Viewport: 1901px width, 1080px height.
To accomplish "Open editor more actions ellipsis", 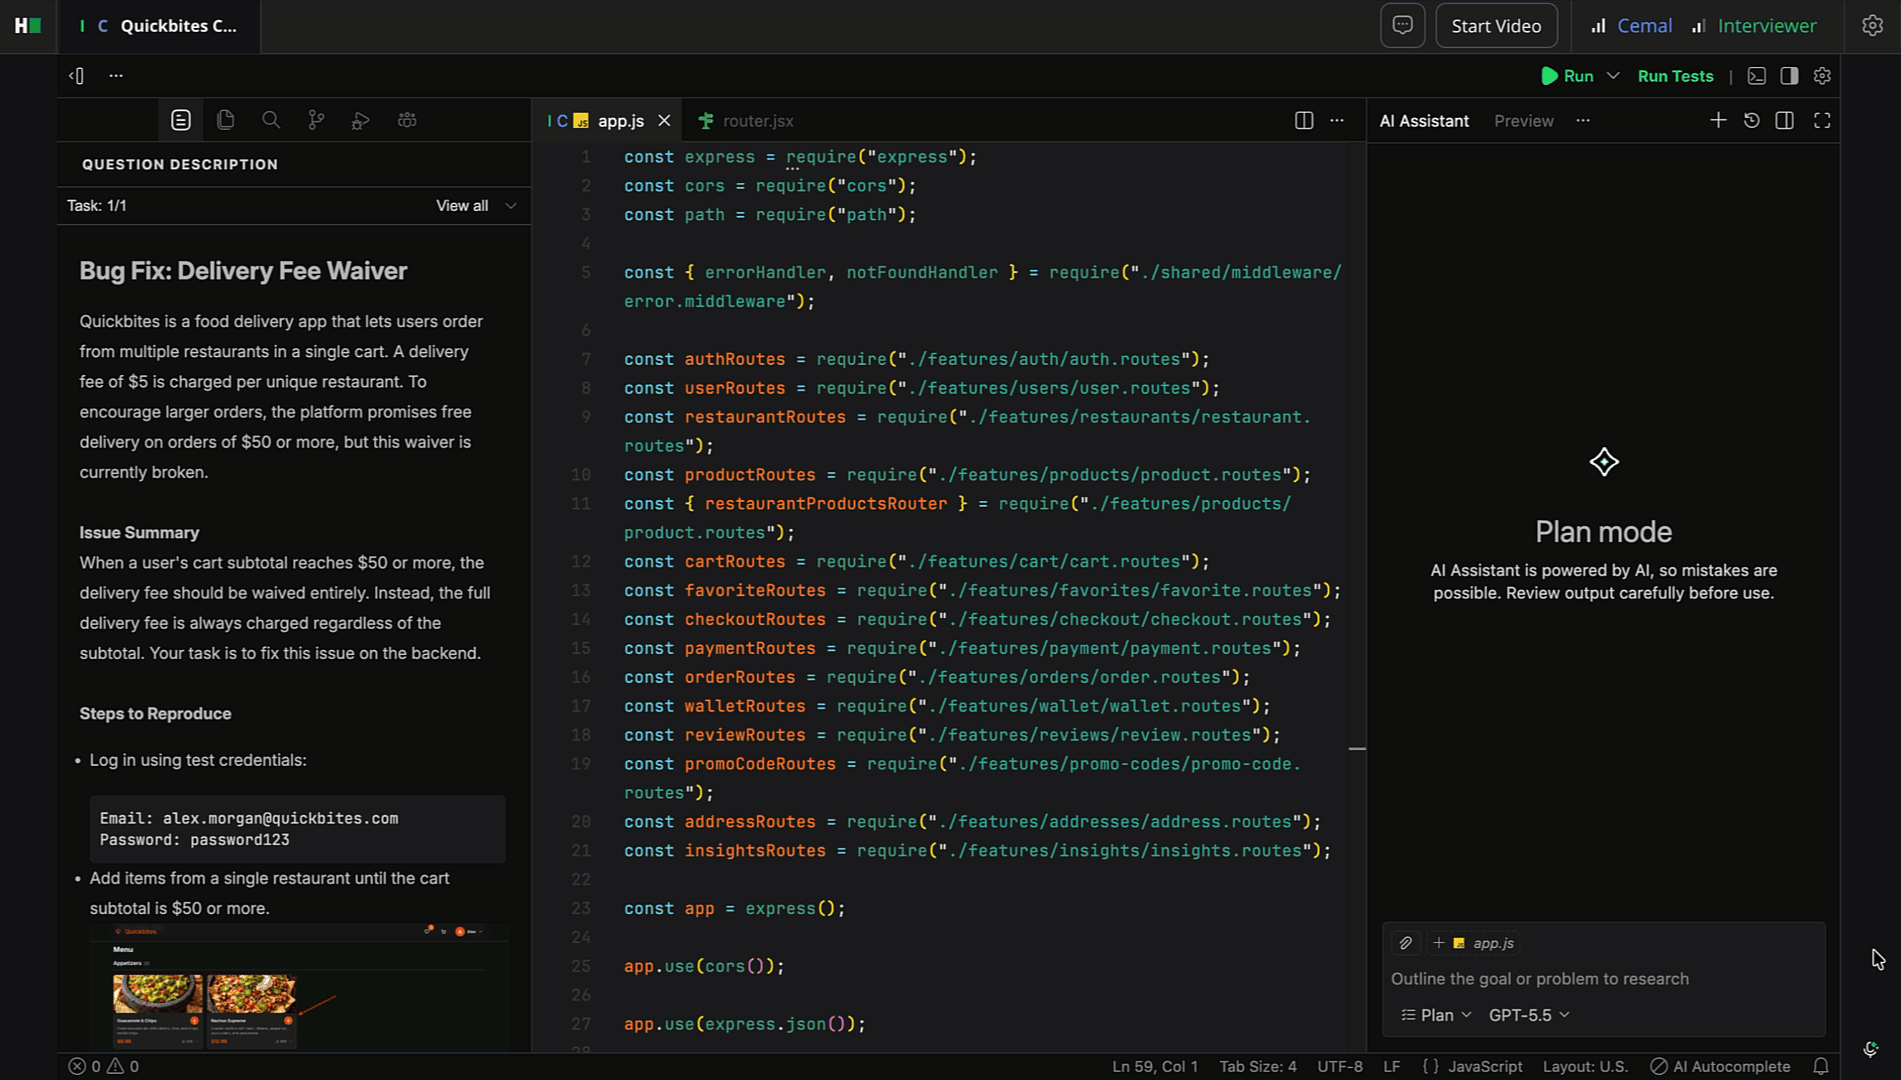I will tap(1337, 121).
